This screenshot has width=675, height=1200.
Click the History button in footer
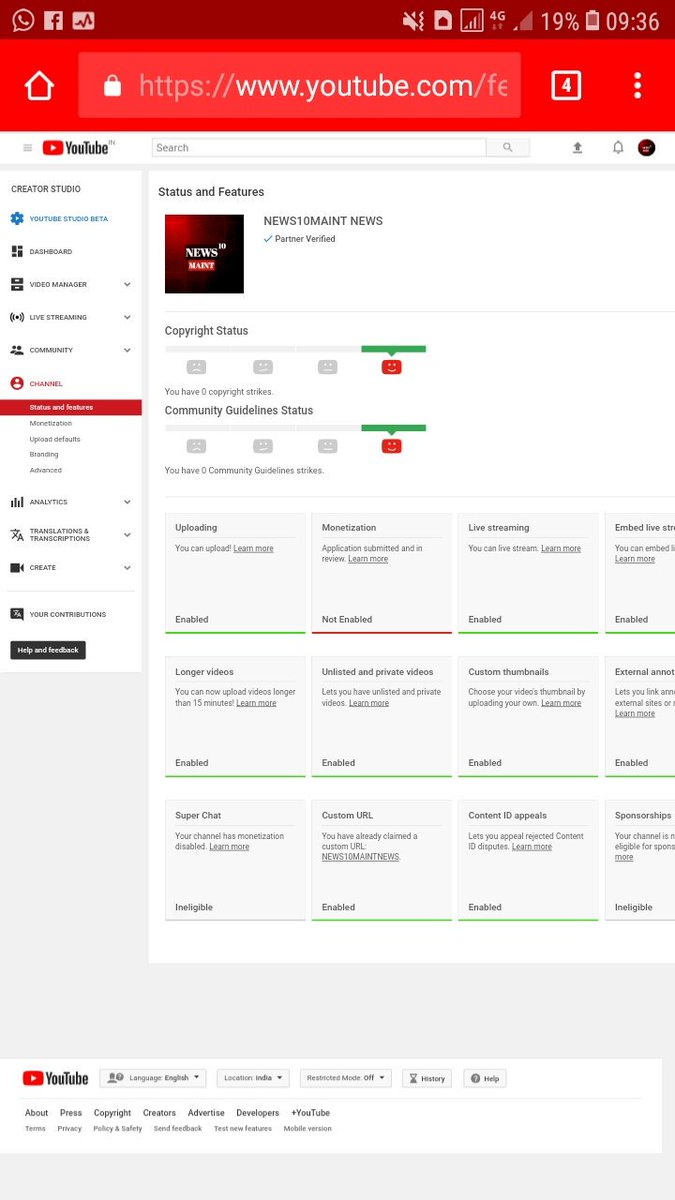point(427,1078)
